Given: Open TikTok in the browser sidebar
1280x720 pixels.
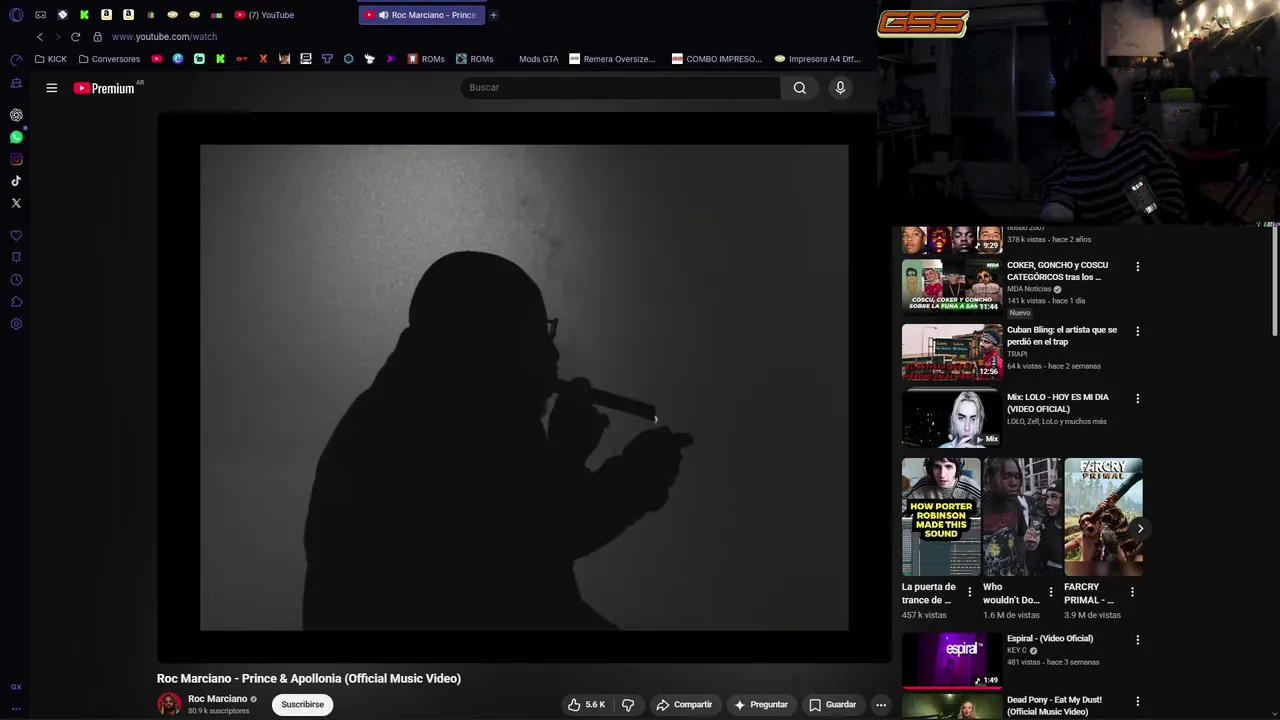Looking at the screenshot, I should click(x=16, y=181).
